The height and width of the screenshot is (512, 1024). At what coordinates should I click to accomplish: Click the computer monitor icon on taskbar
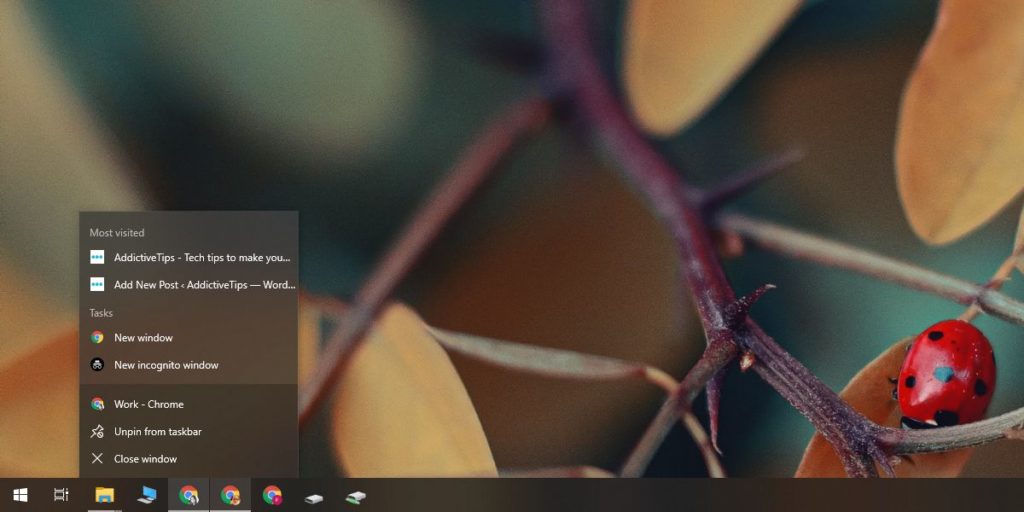147,496
